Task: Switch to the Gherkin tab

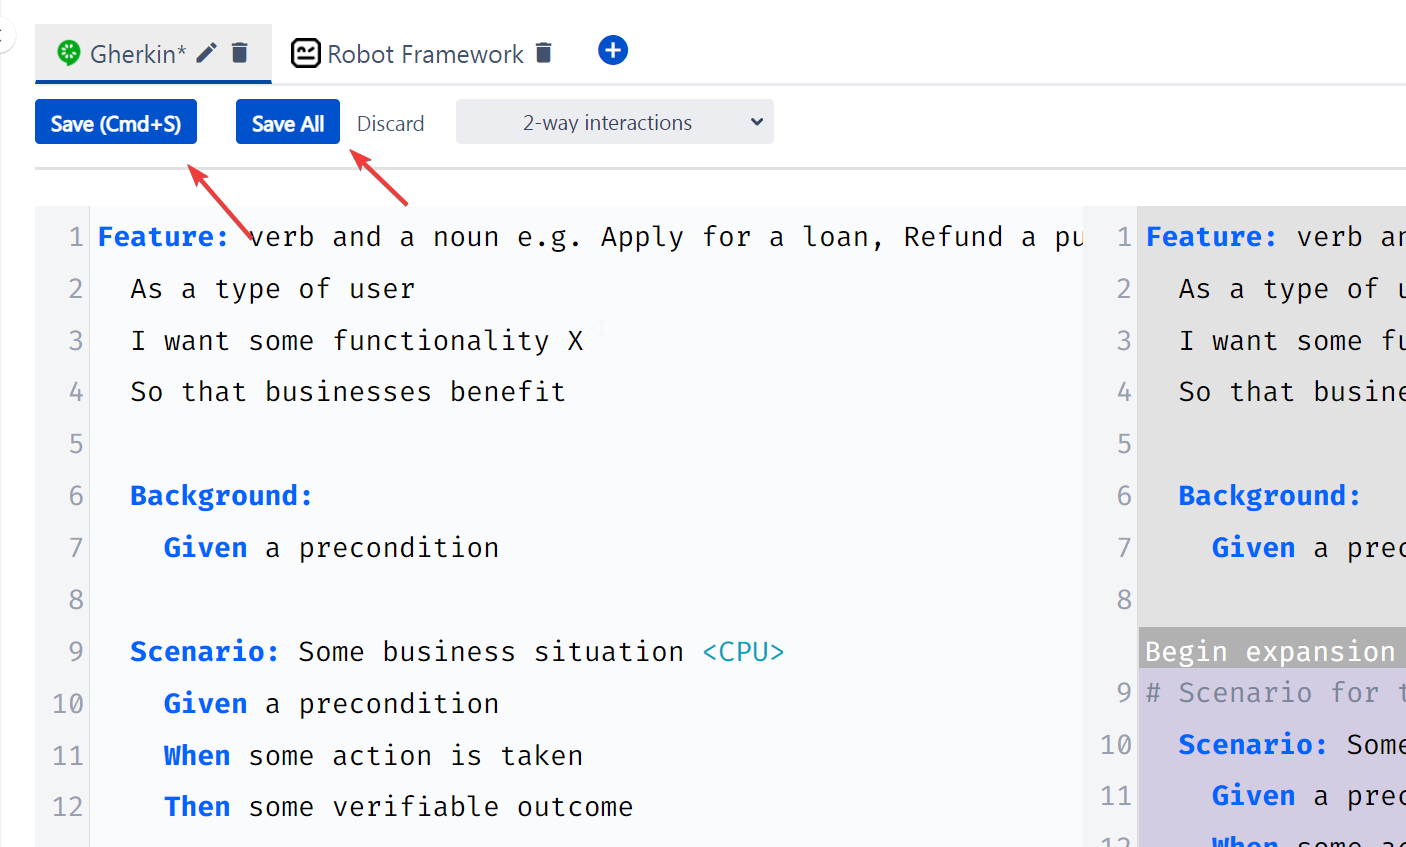Action: tap(138, 54)
